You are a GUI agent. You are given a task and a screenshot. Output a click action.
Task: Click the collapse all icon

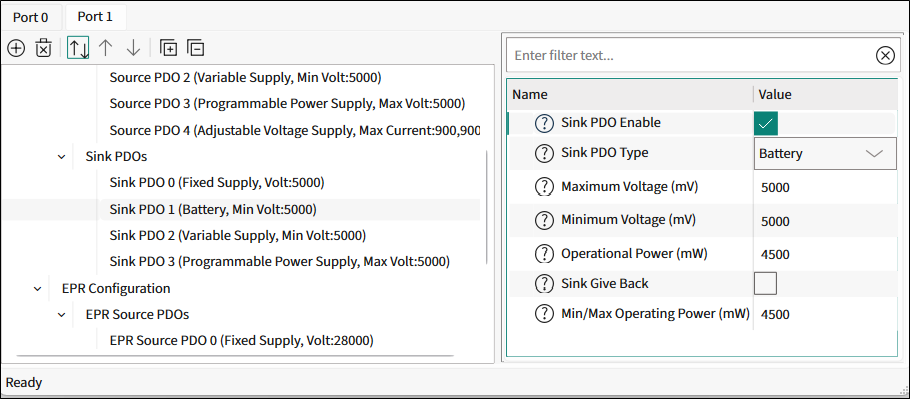coord(196,48)
